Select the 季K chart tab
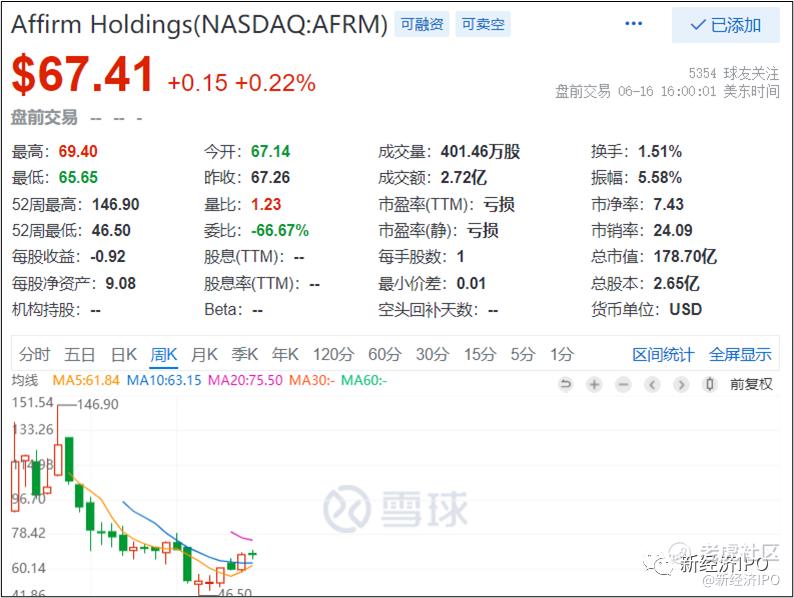Screen dimensions: 794x598 [245, 354]
